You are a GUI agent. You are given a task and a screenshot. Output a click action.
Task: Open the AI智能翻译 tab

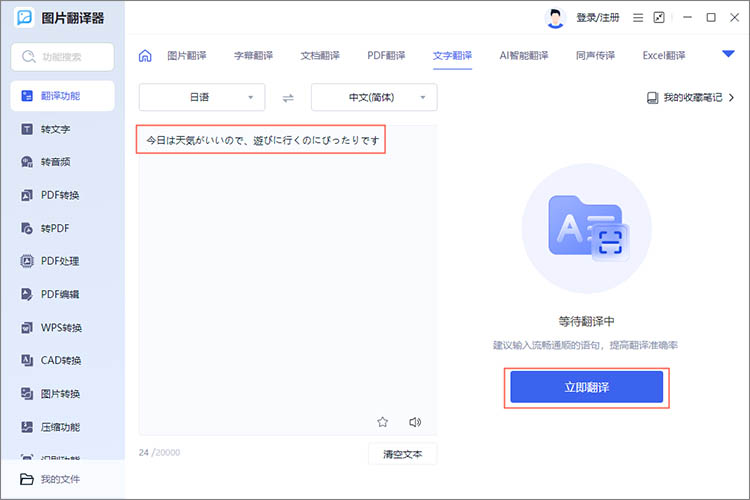(x=524, y=56)
